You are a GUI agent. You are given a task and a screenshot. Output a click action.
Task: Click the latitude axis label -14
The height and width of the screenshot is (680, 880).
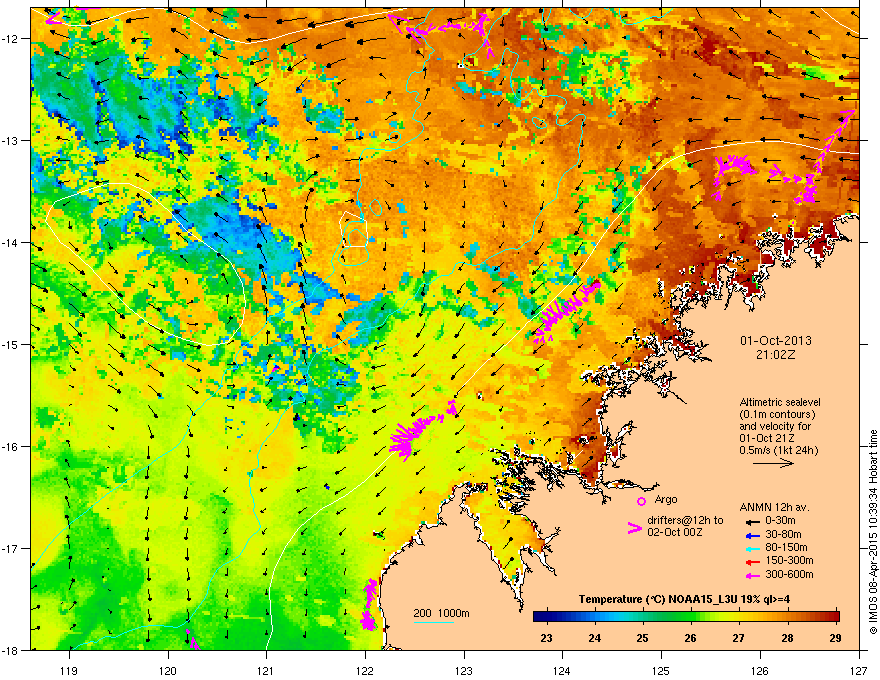pos(10,243)
